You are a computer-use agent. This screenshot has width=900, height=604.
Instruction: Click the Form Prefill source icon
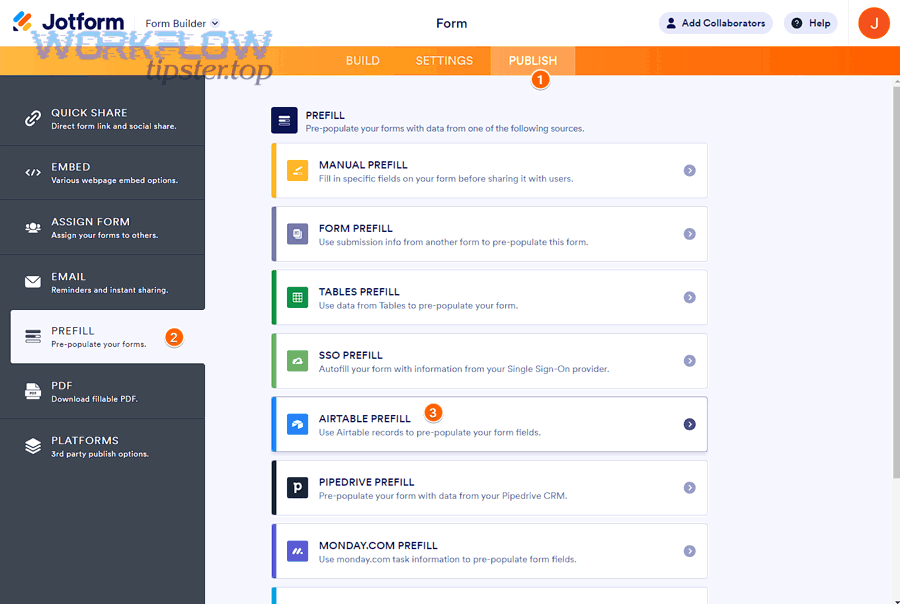coord(296,234)
